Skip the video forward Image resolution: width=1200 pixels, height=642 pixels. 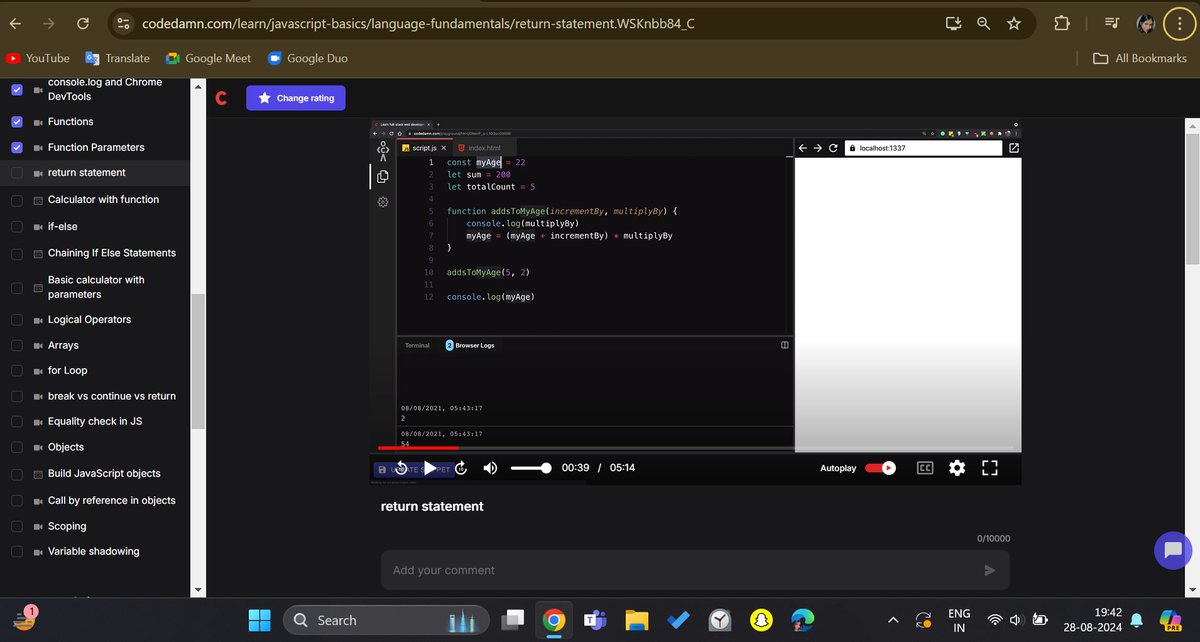click(x=461, y=467)
